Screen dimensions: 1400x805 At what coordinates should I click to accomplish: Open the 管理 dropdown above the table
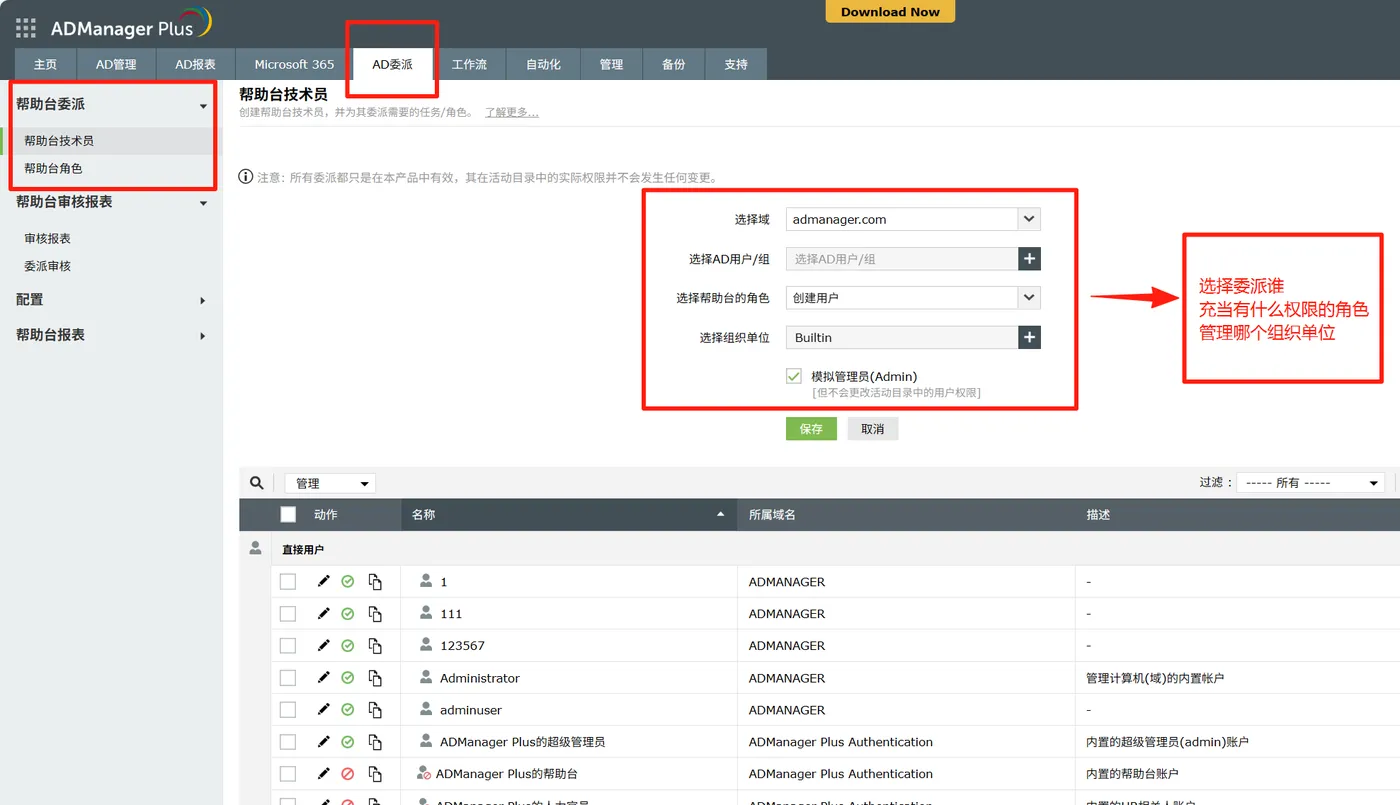point(330,483)
